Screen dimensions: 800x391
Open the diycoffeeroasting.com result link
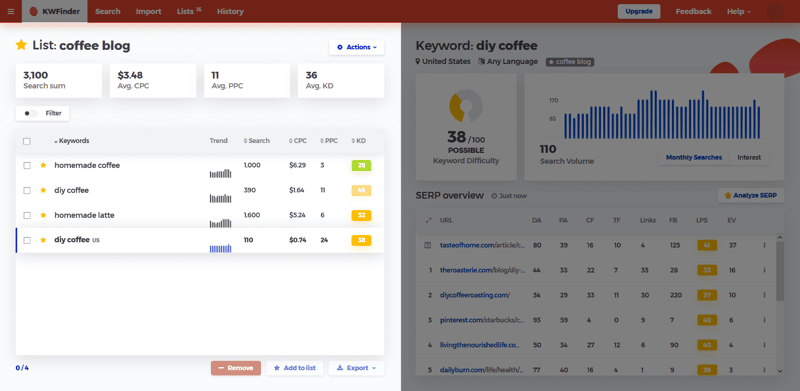(x=475, y=295)
